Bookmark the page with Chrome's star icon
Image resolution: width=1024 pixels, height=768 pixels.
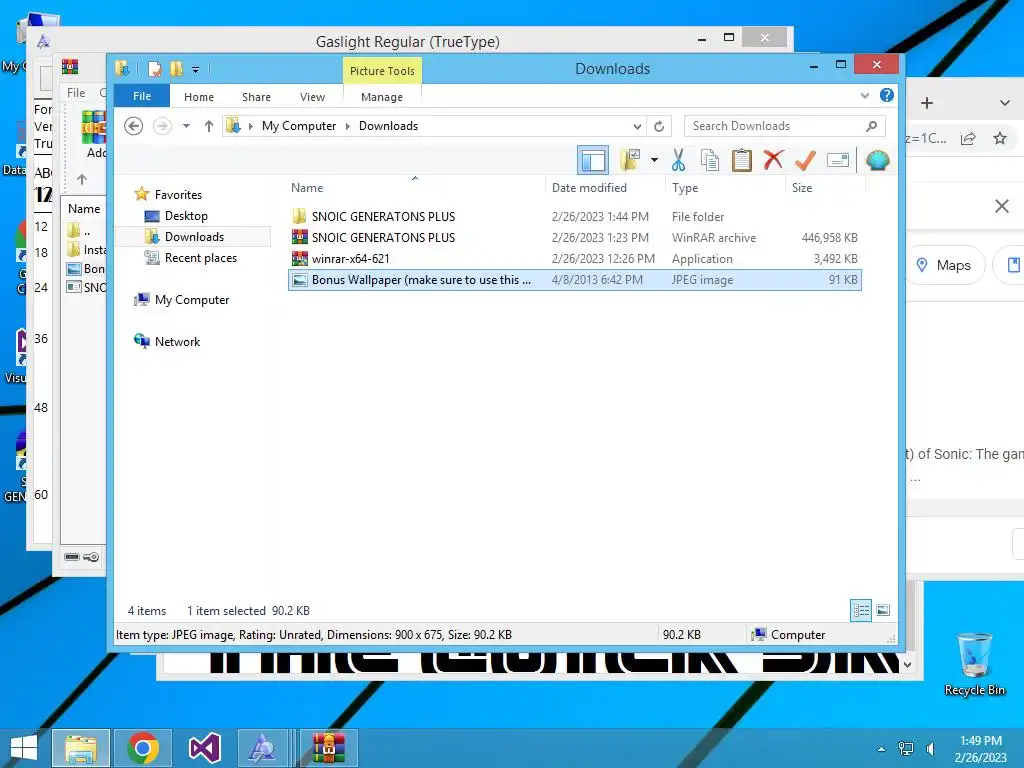point(1000,138)
